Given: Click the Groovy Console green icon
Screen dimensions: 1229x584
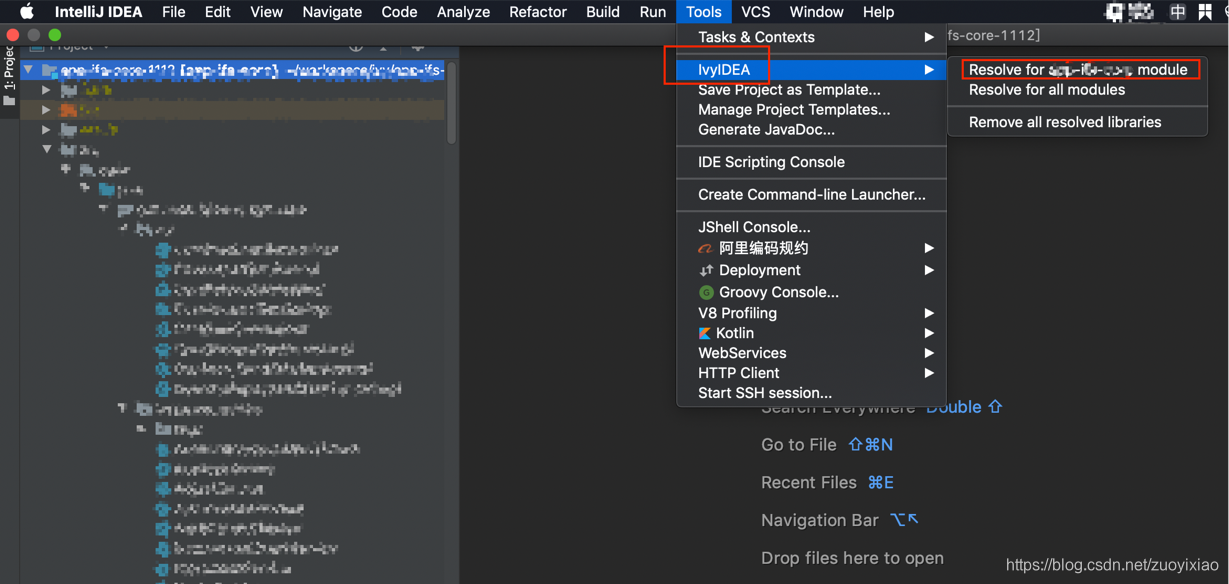Looking at the screenshot, I should tap(706, 292).
